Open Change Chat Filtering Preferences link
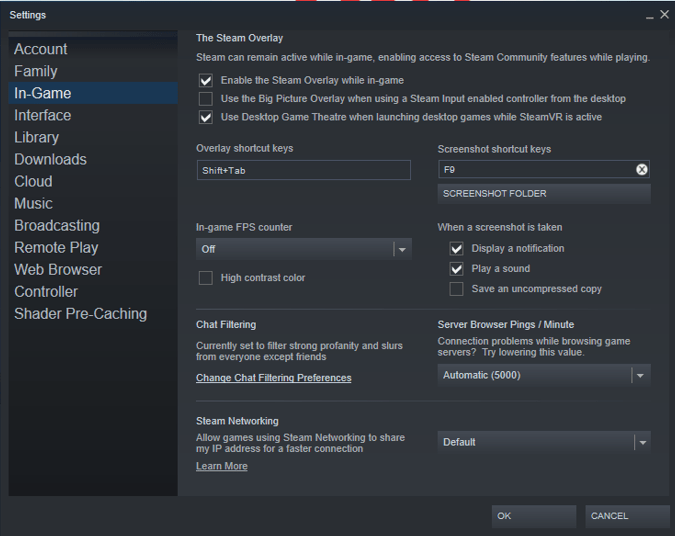Image resolution: width=675 pixels, height=536 pixels. 274,378
